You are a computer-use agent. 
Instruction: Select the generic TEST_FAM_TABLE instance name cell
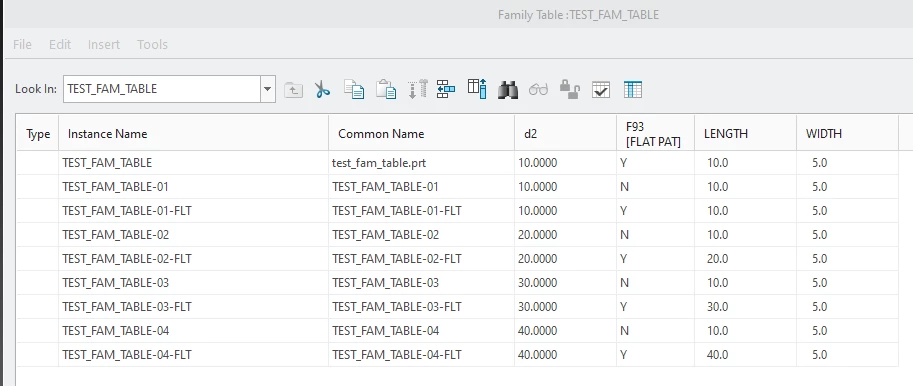click(x=193, y=163)
